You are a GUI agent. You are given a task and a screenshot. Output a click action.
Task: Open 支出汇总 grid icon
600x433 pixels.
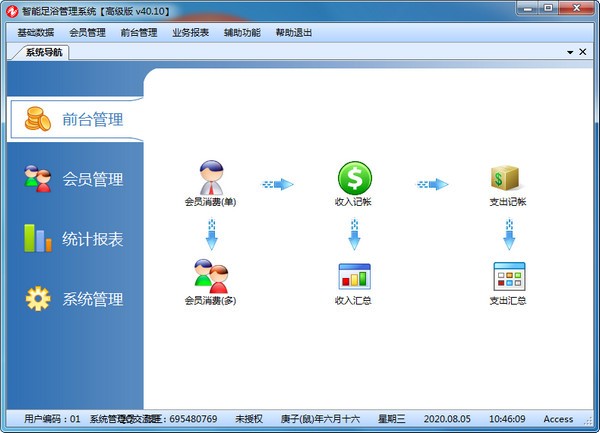508,276
